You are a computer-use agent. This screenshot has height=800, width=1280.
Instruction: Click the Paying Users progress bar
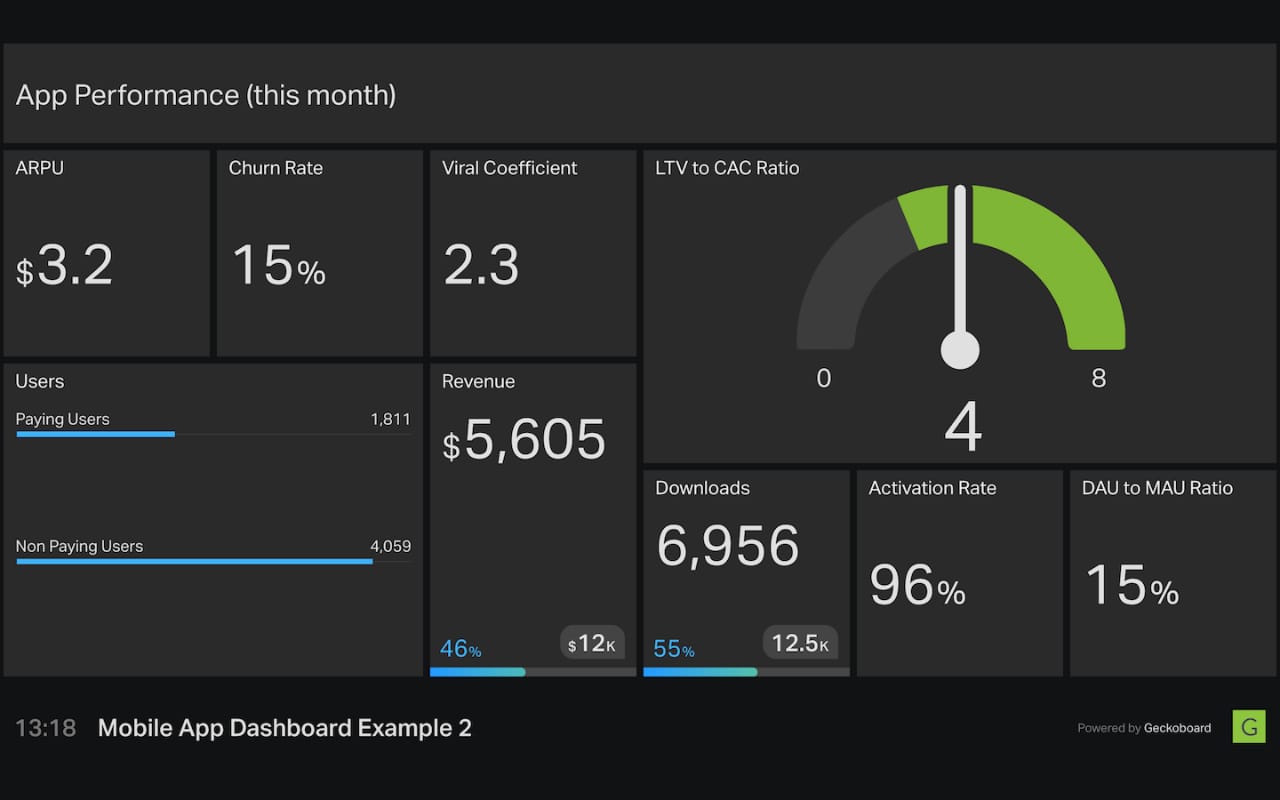95,434
